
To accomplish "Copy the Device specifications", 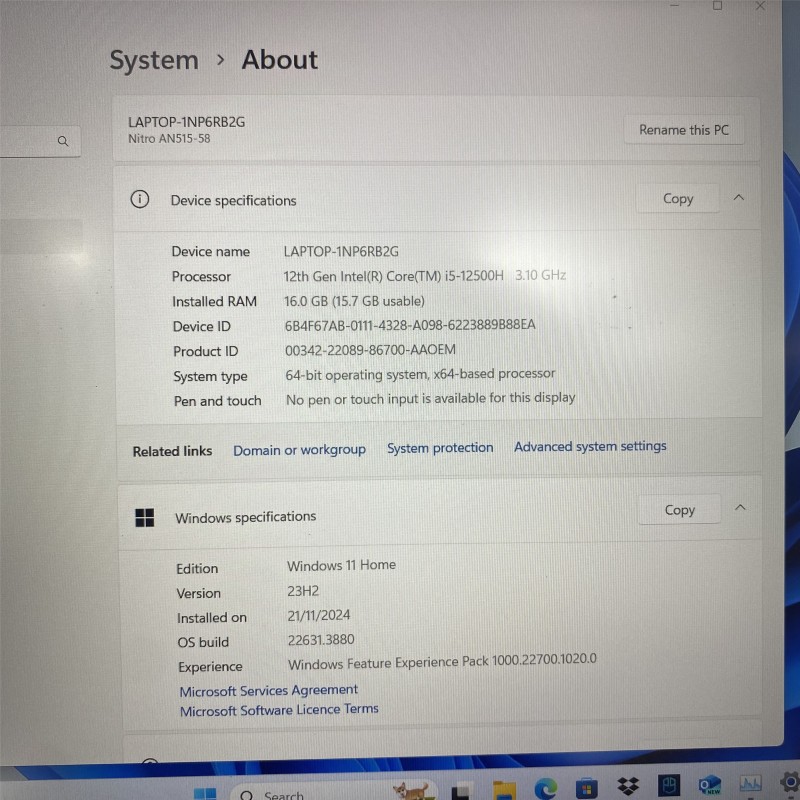I will click(678, 199).
